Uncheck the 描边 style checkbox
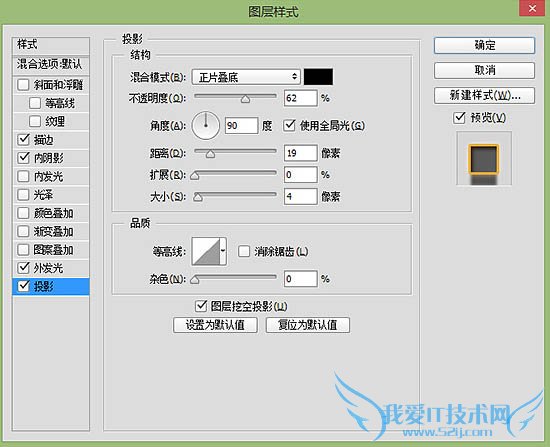The width and height of the screenshot is (550, 447). tap(23, 140)
